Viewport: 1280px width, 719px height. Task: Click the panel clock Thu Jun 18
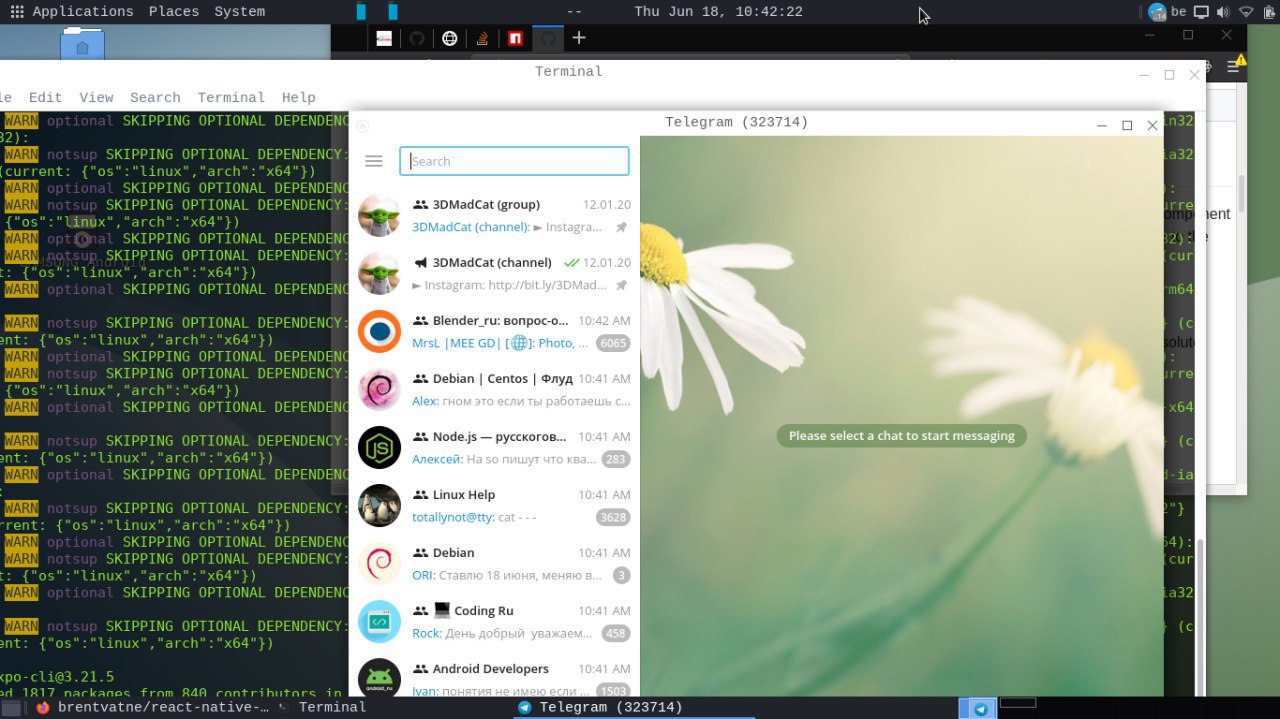click(x=718, y=12)
